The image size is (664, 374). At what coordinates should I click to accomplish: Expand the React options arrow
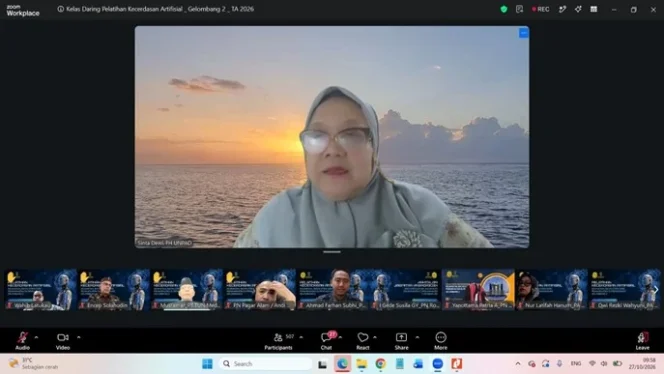pyautogui.click(x=375, y=337)
